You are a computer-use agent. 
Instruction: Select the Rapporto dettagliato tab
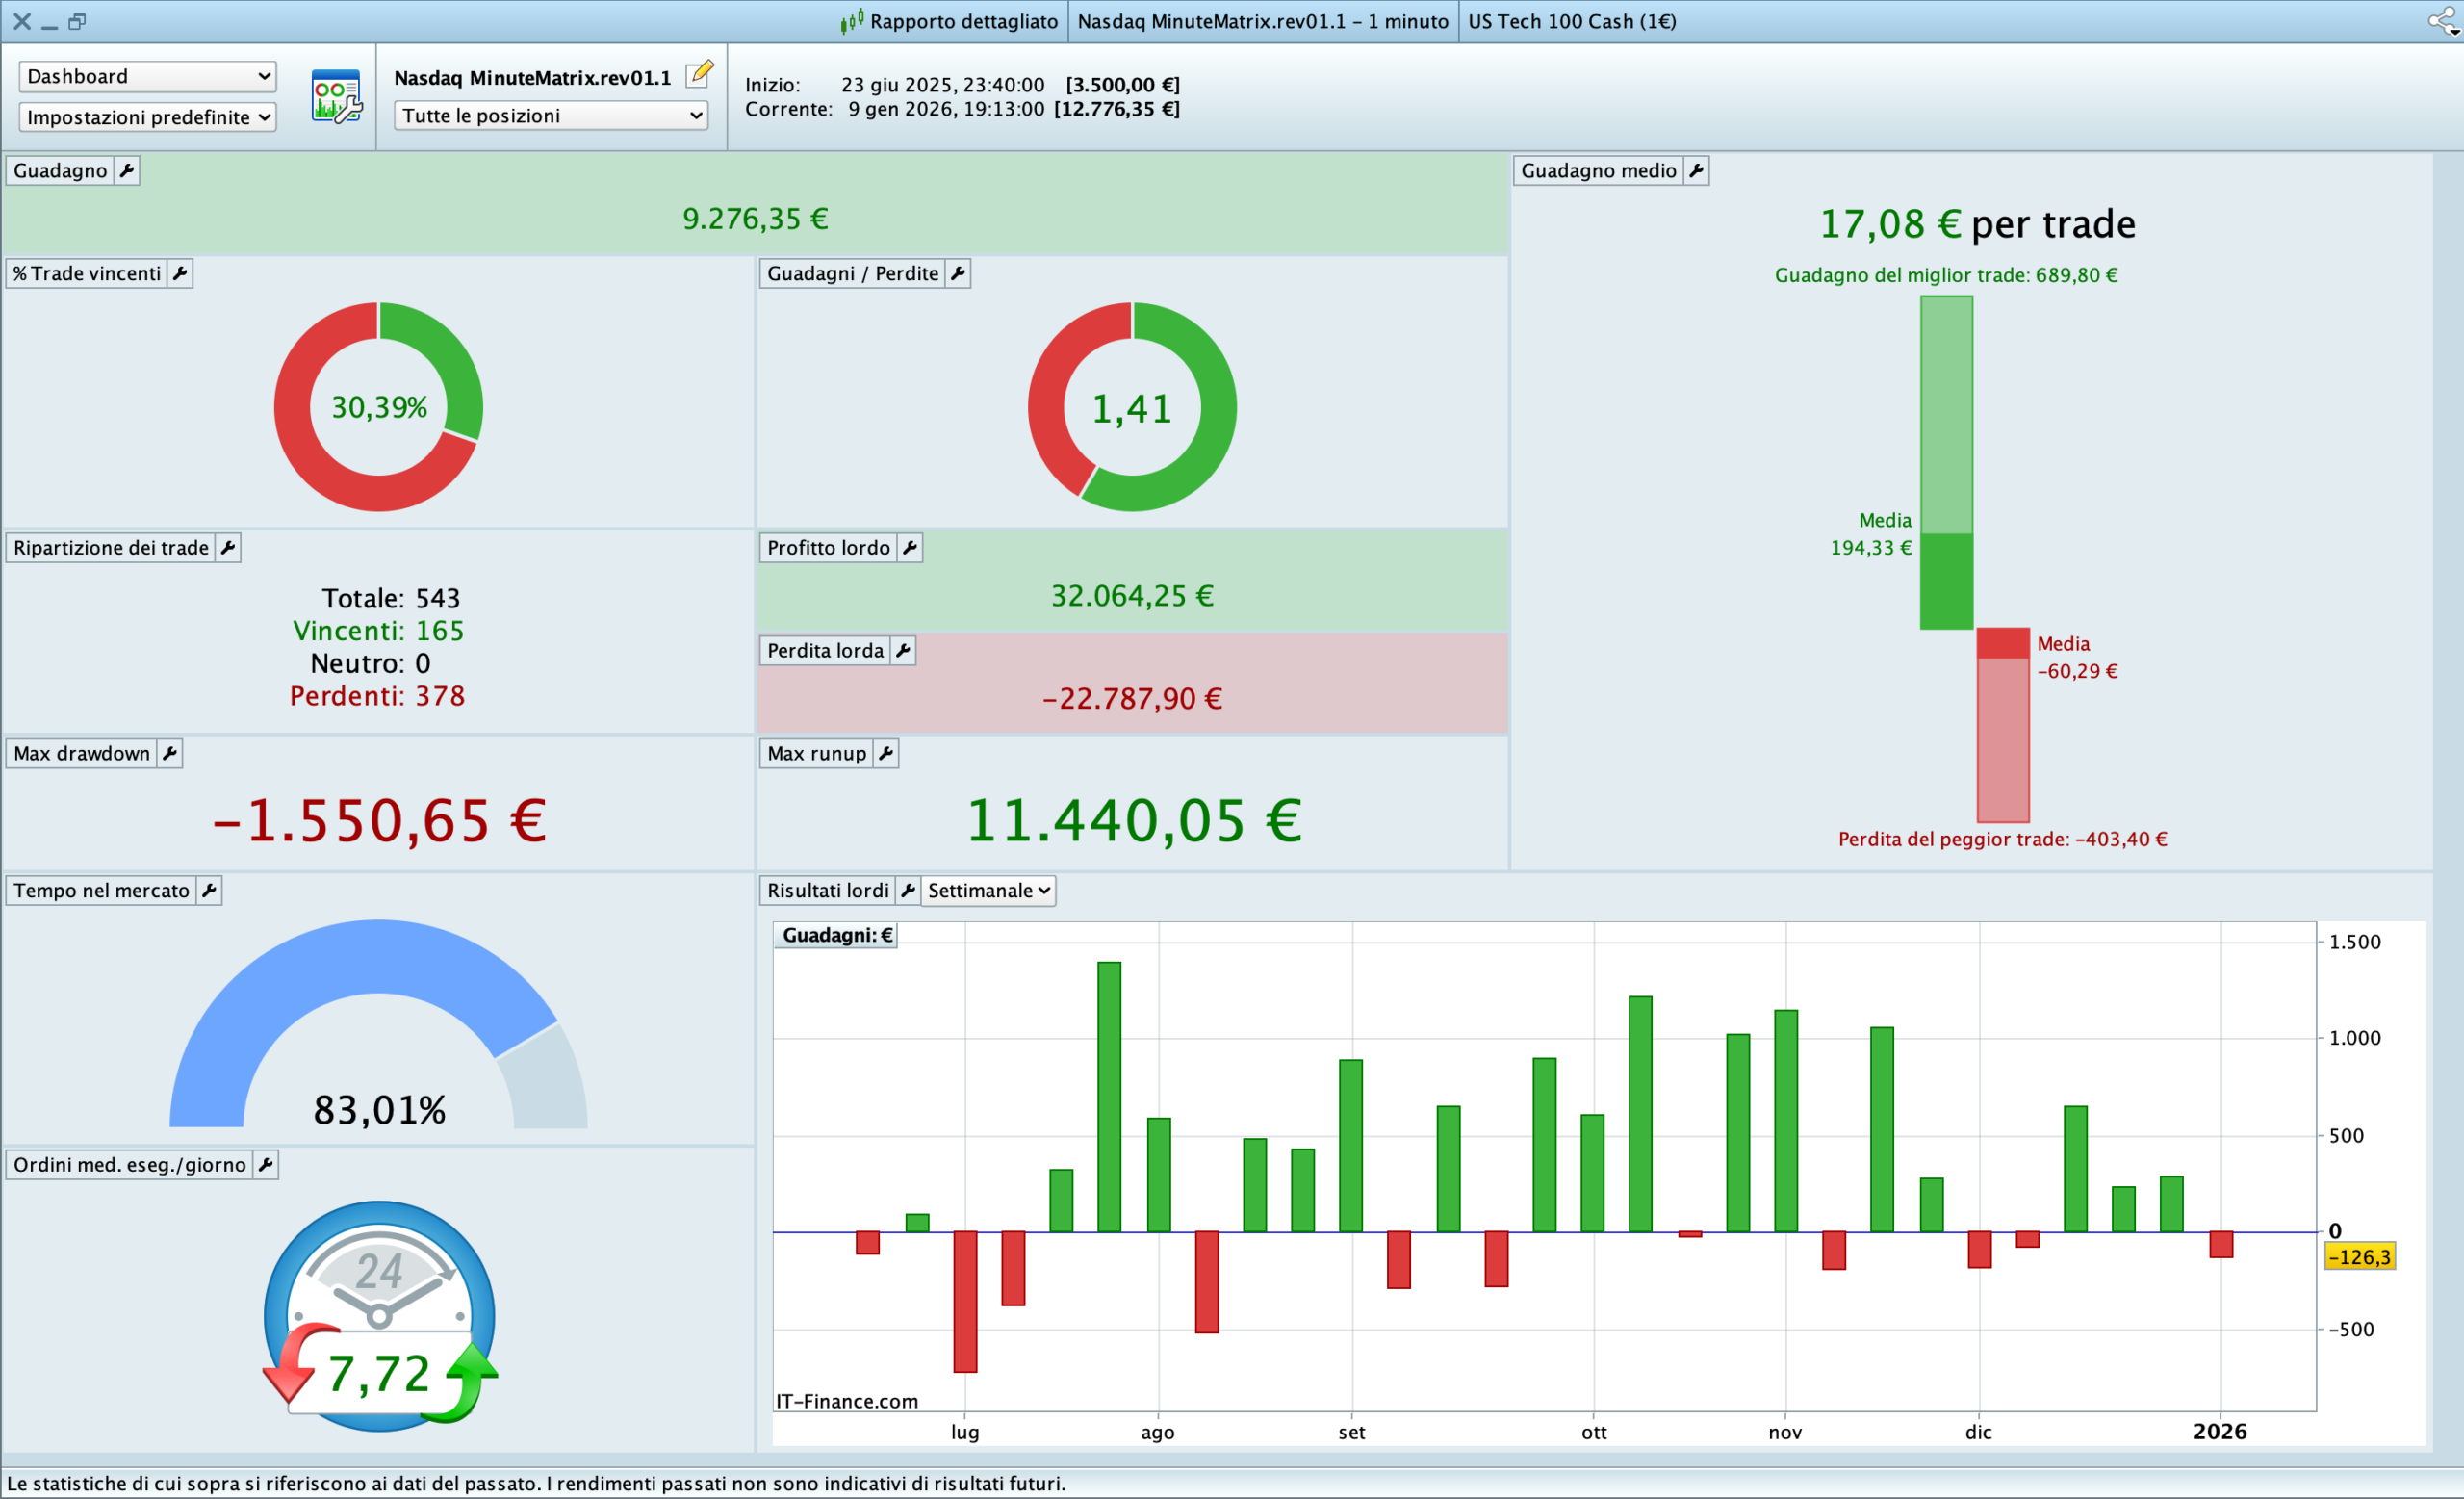950,21
